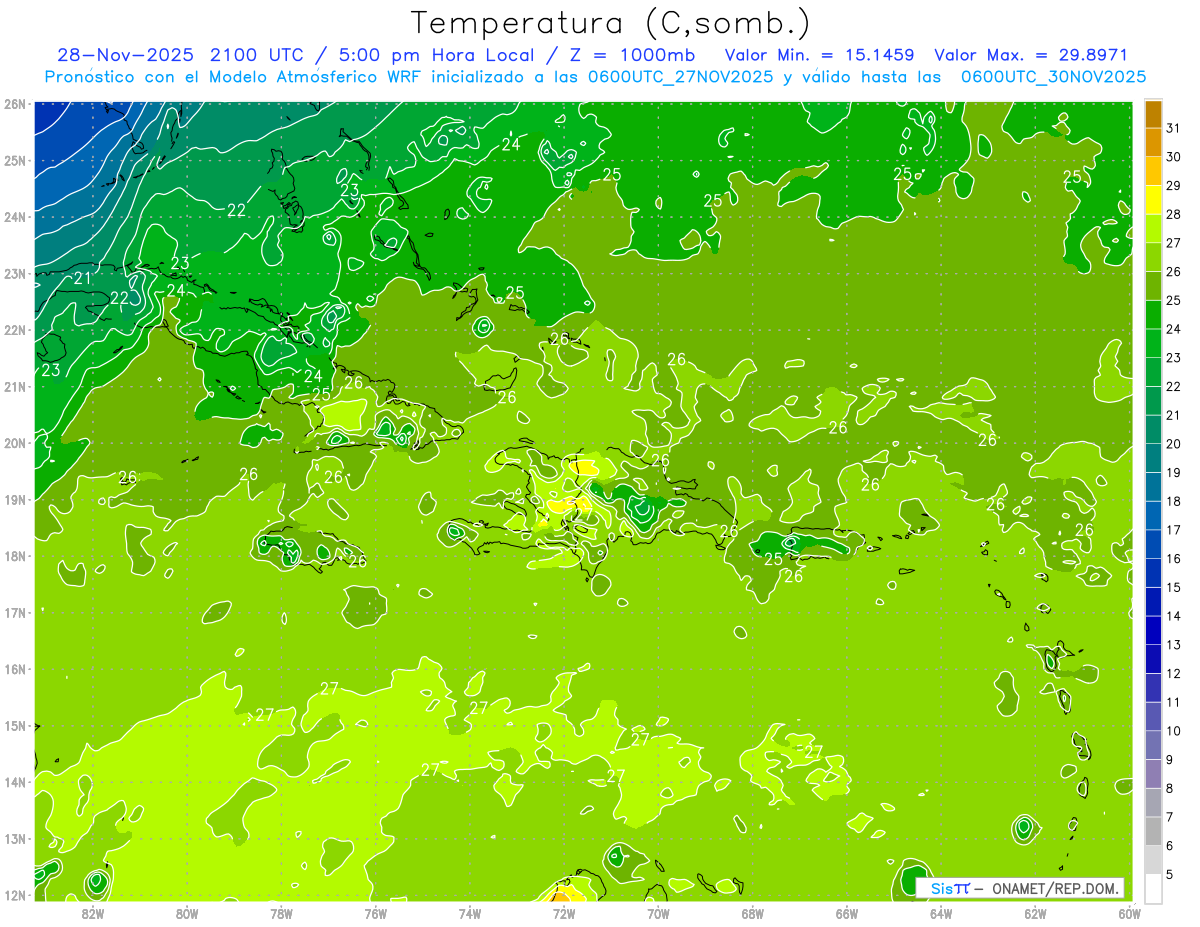
Task: Click the 64W longitude axis label
Action: [x=941, y=914]
